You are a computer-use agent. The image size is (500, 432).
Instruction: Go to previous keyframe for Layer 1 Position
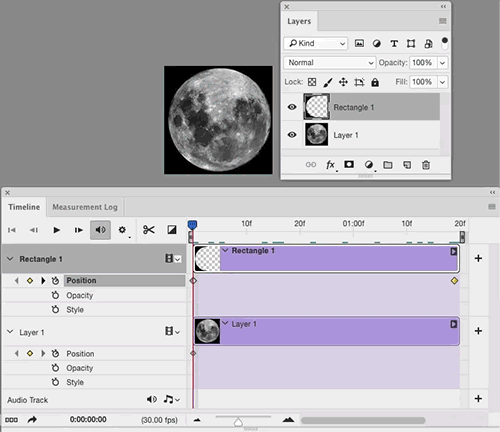click(17, 353)
